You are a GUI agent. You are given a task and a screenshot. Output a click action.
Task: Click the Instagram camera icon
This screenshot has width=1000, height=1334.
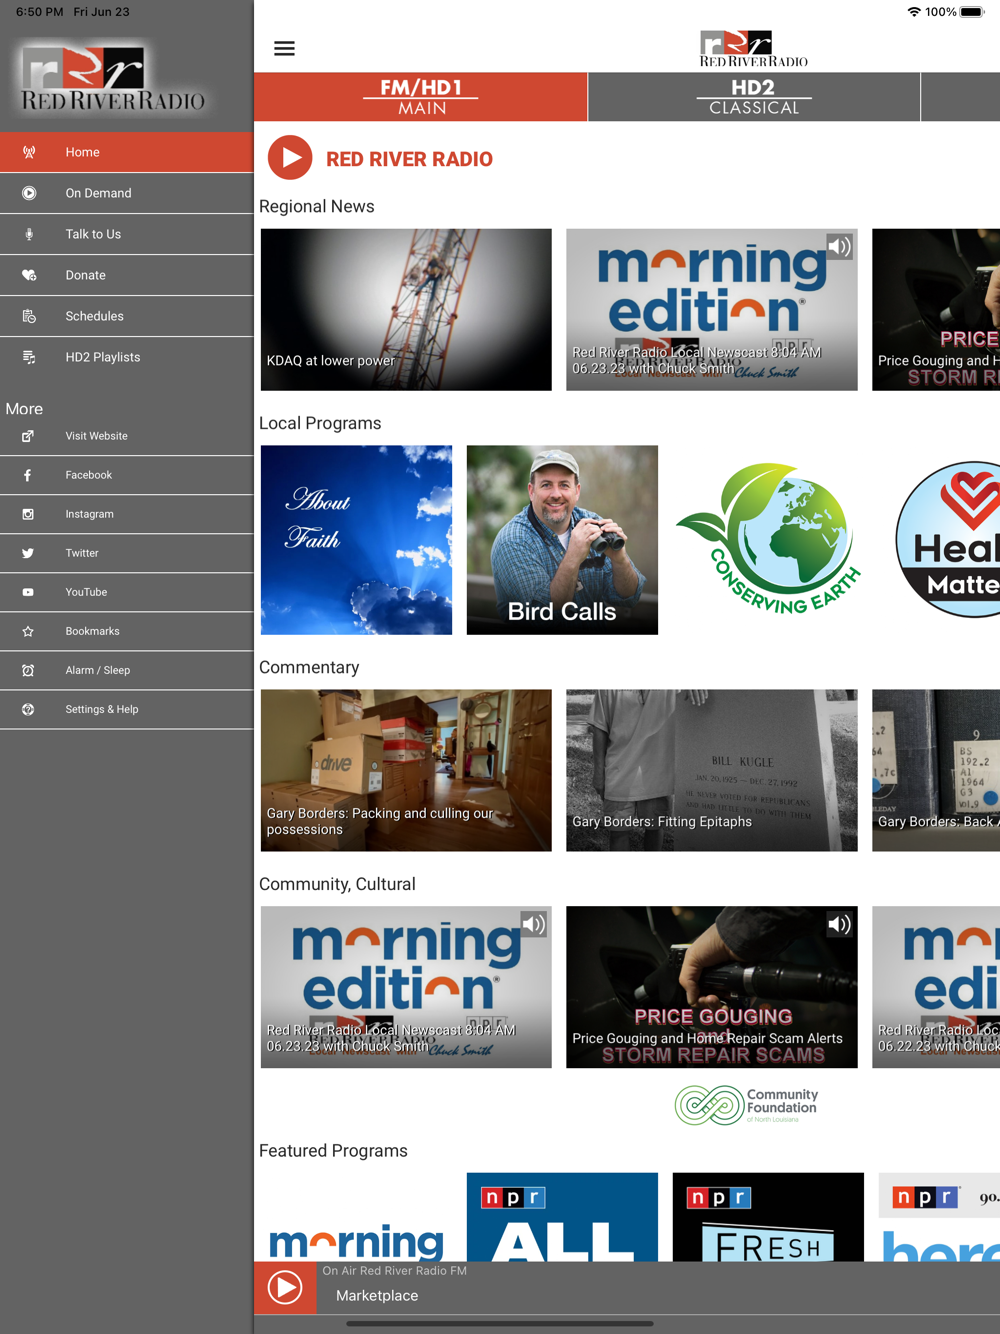28,514
